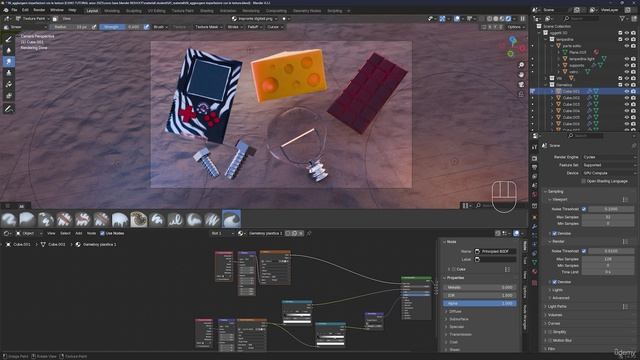This screenshot has height=360, width=640.
Task: Disable Cube.003 in renders via camera icon
Action: [633, 104]
